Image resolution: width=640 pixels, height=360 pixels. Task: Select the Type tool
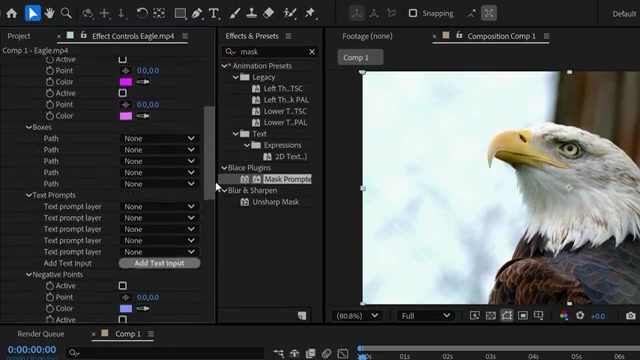tap(213, 13)
